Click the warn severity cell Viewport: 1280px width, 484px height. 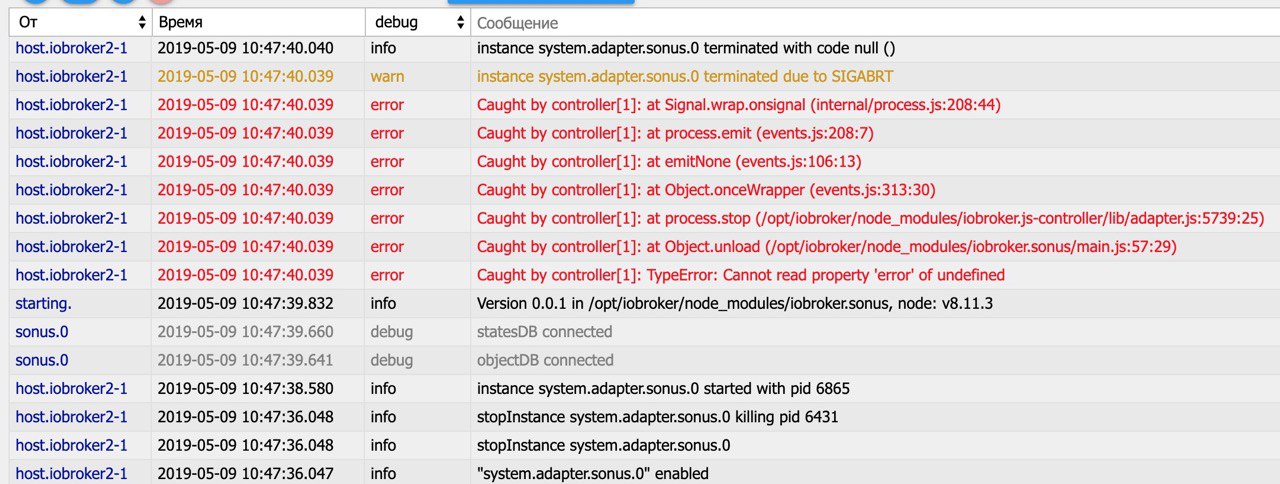(387, 76)
